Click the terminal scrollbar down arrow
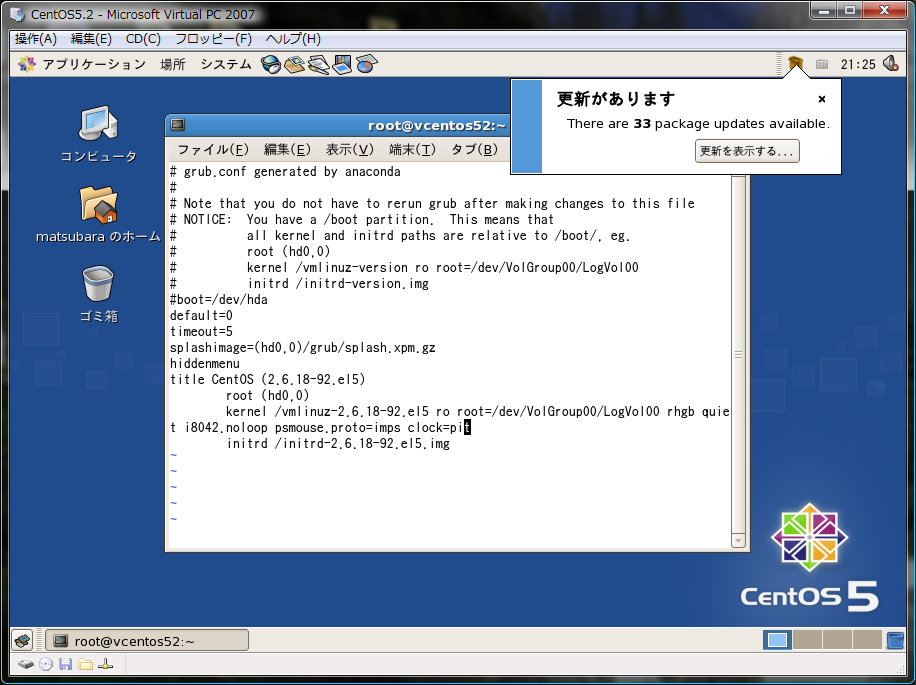 point(738,541)
